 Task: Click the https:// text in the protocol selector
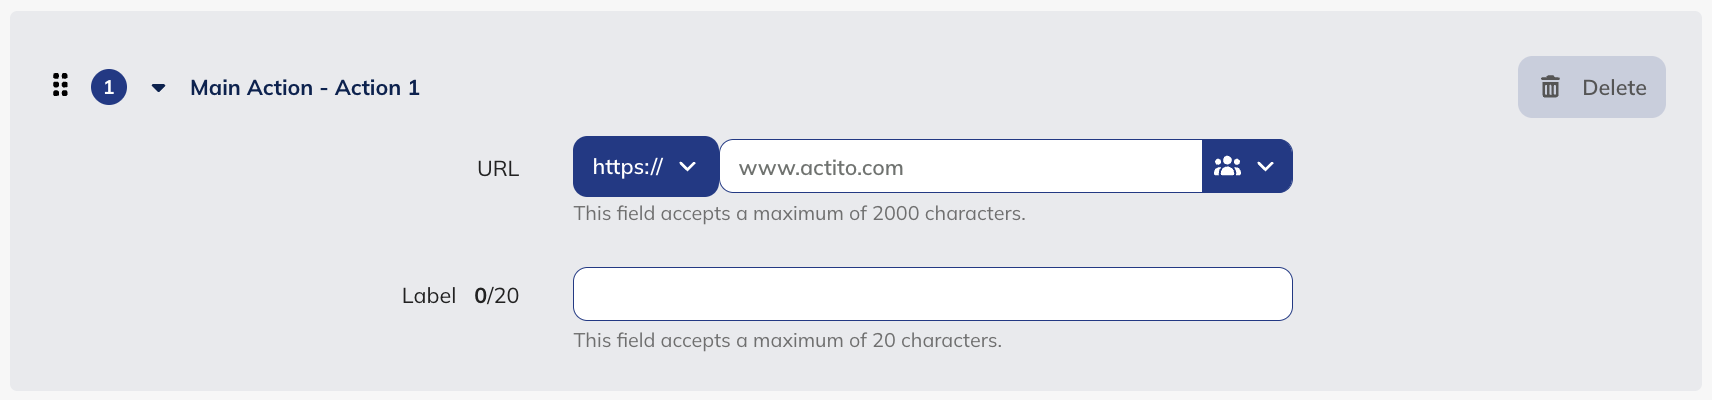pos(627,167)
